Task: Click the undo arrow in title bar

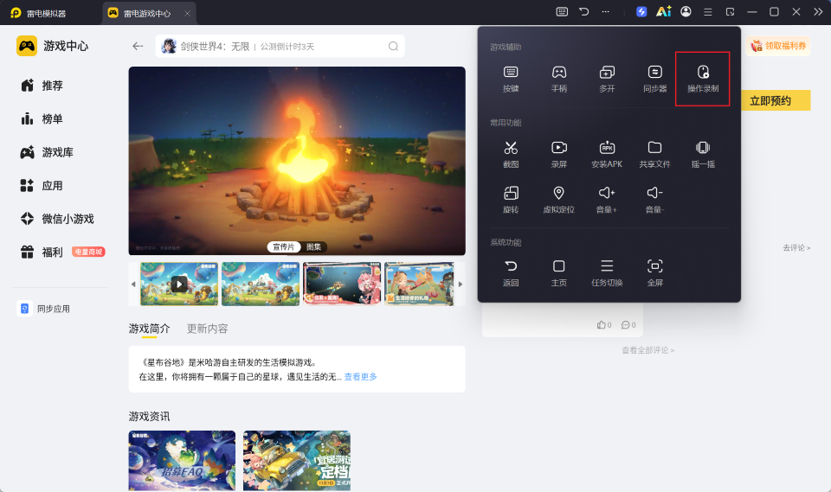Action: [x=584, y=12]
